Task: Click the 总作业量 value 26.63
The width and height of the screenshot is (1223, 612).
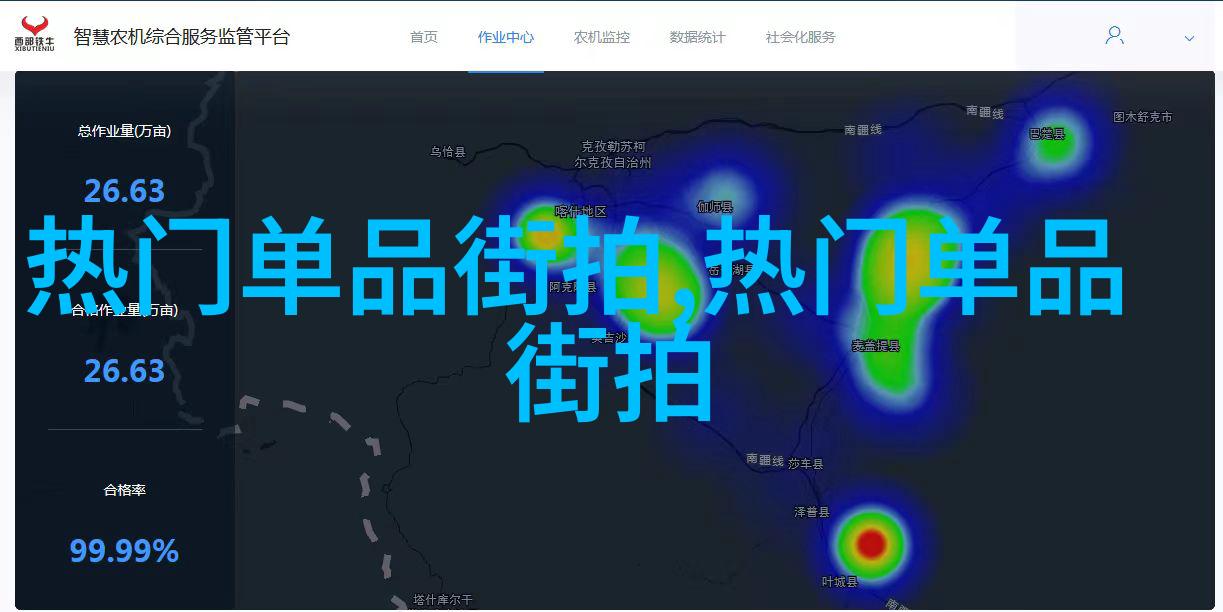Action: (x=124, y=190)
